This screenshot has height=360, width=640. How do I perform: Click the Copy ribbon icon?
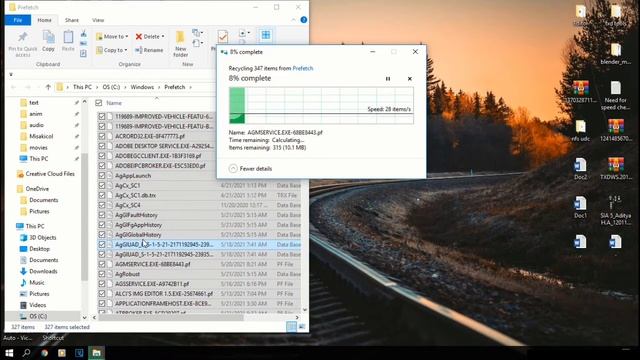tap(48, 38)
